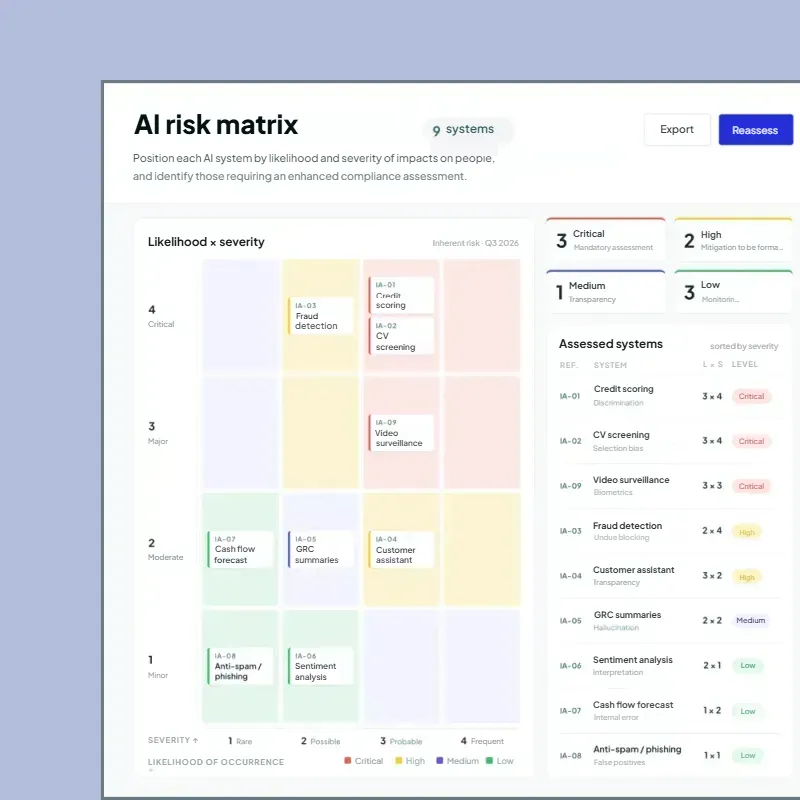
Task: Open the High summary card
Action: 733,239
